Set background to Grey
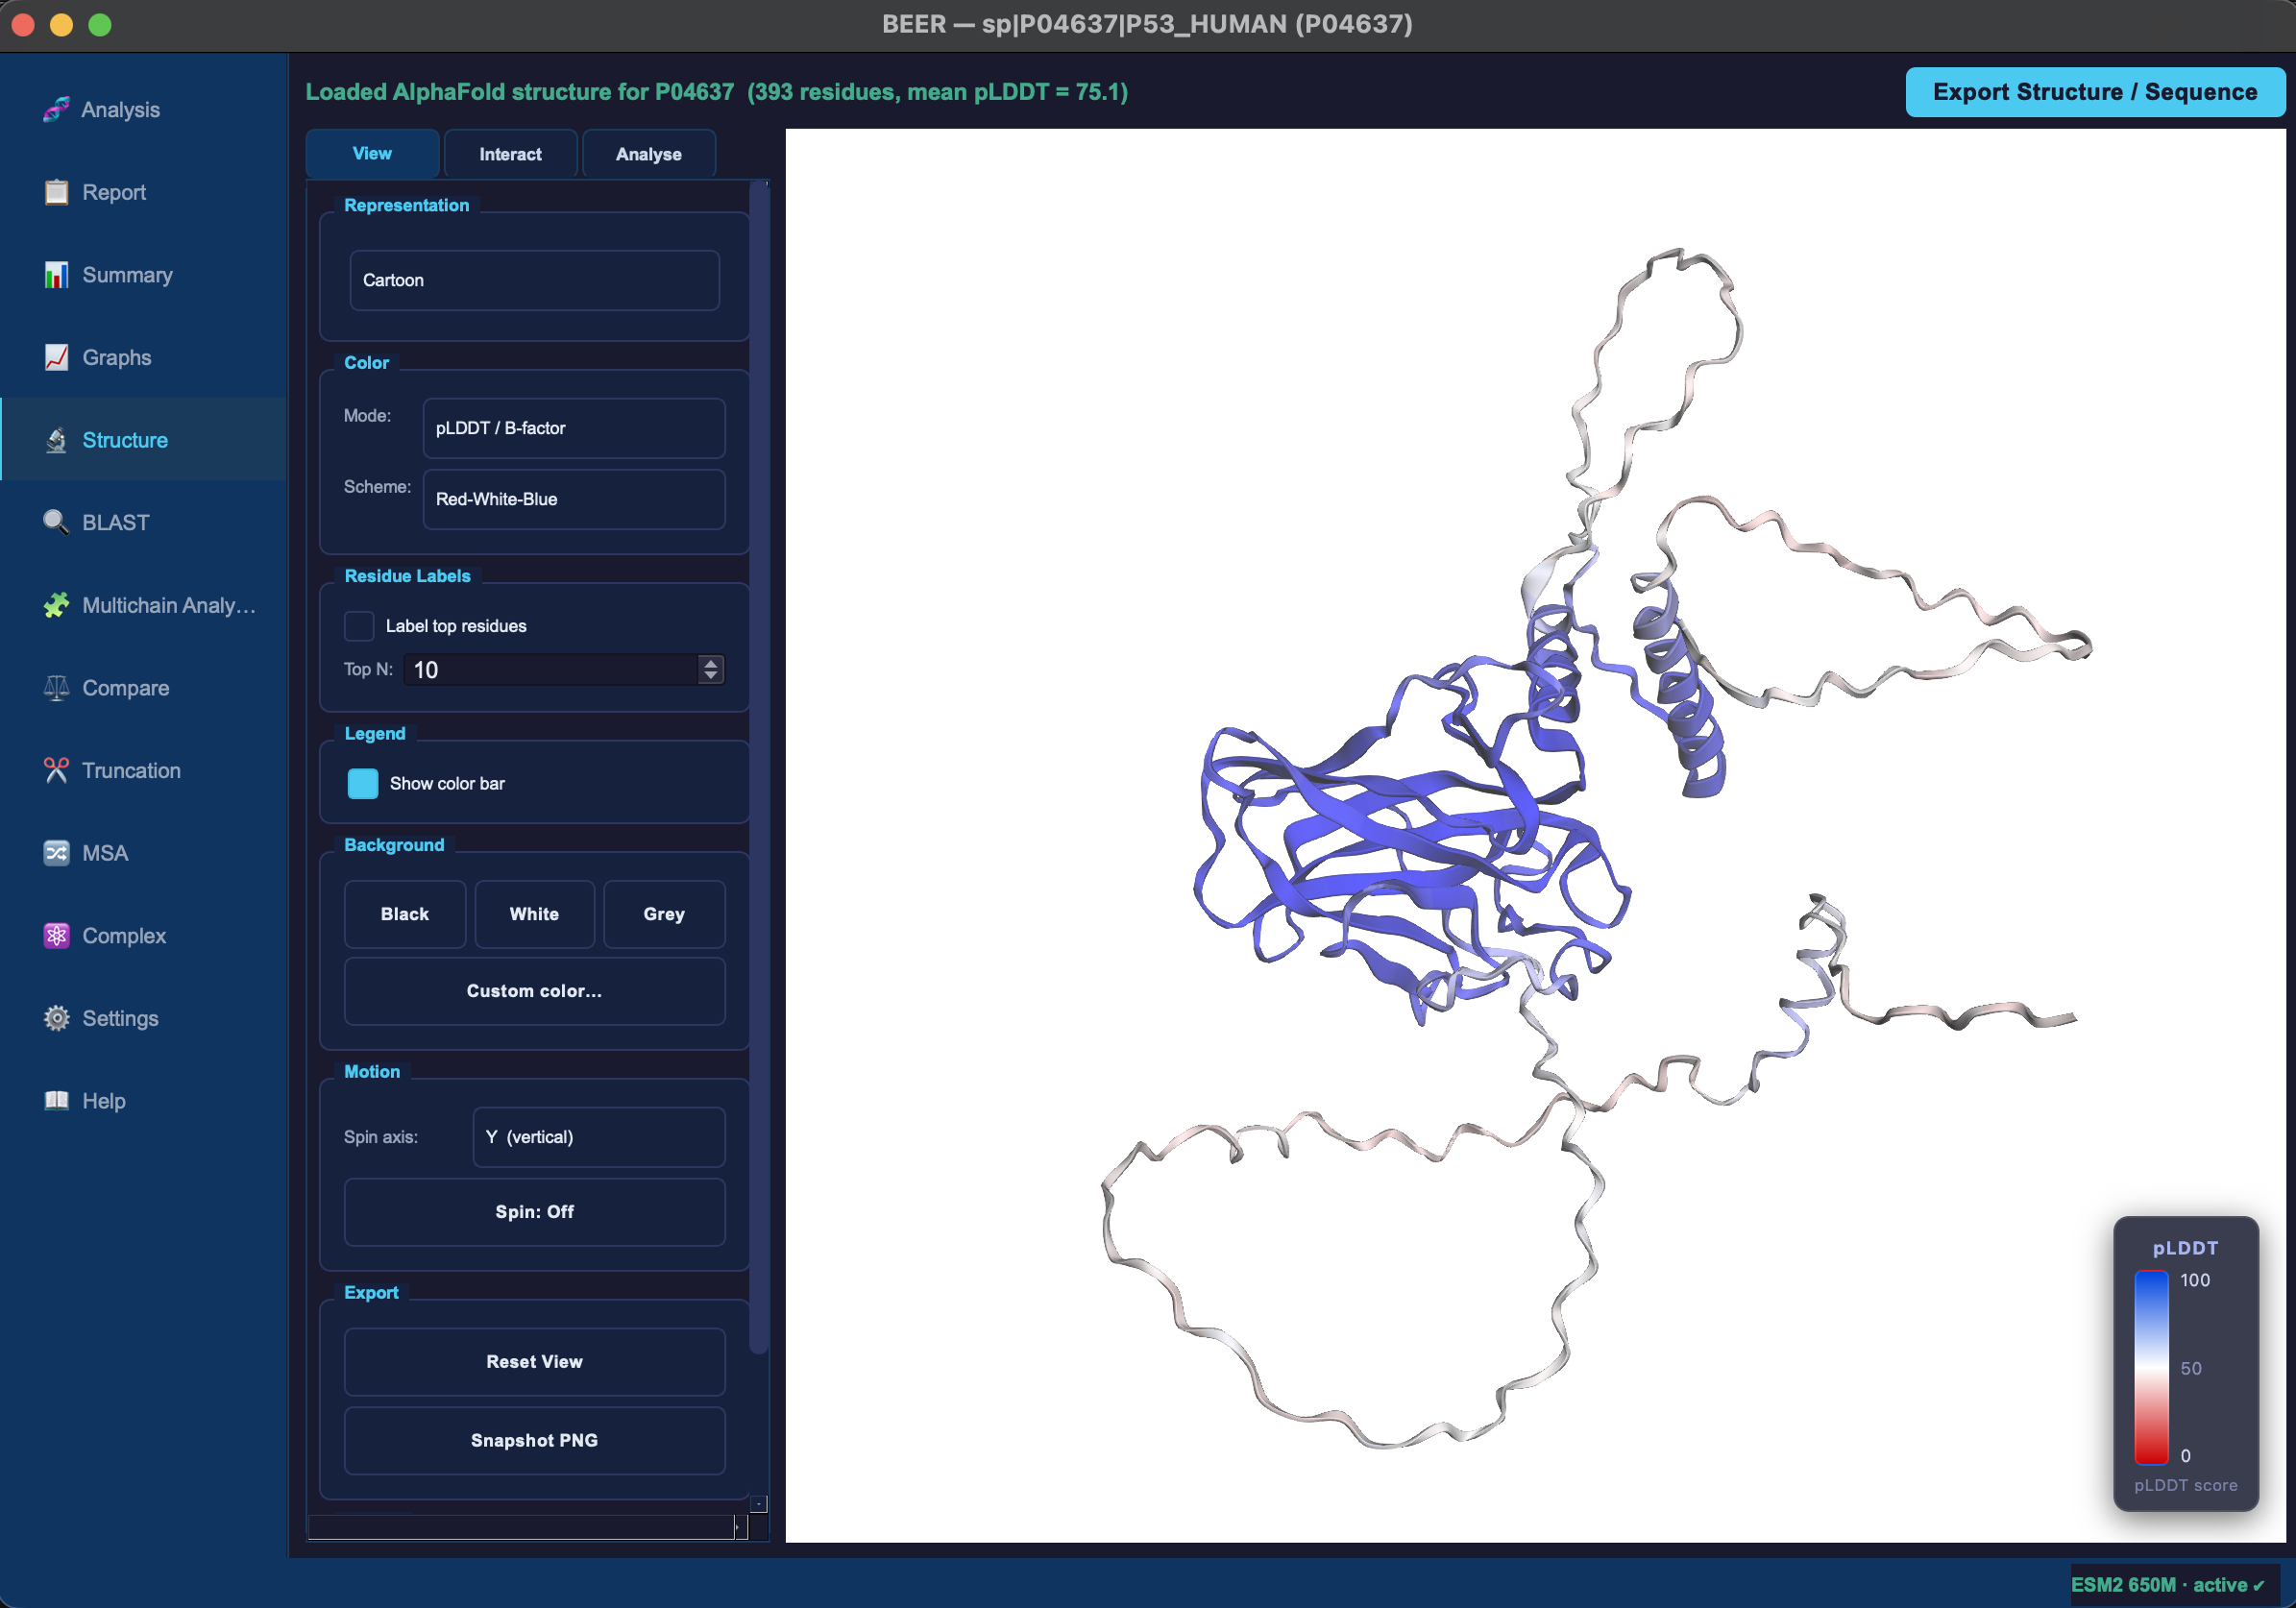 (664, 914)
